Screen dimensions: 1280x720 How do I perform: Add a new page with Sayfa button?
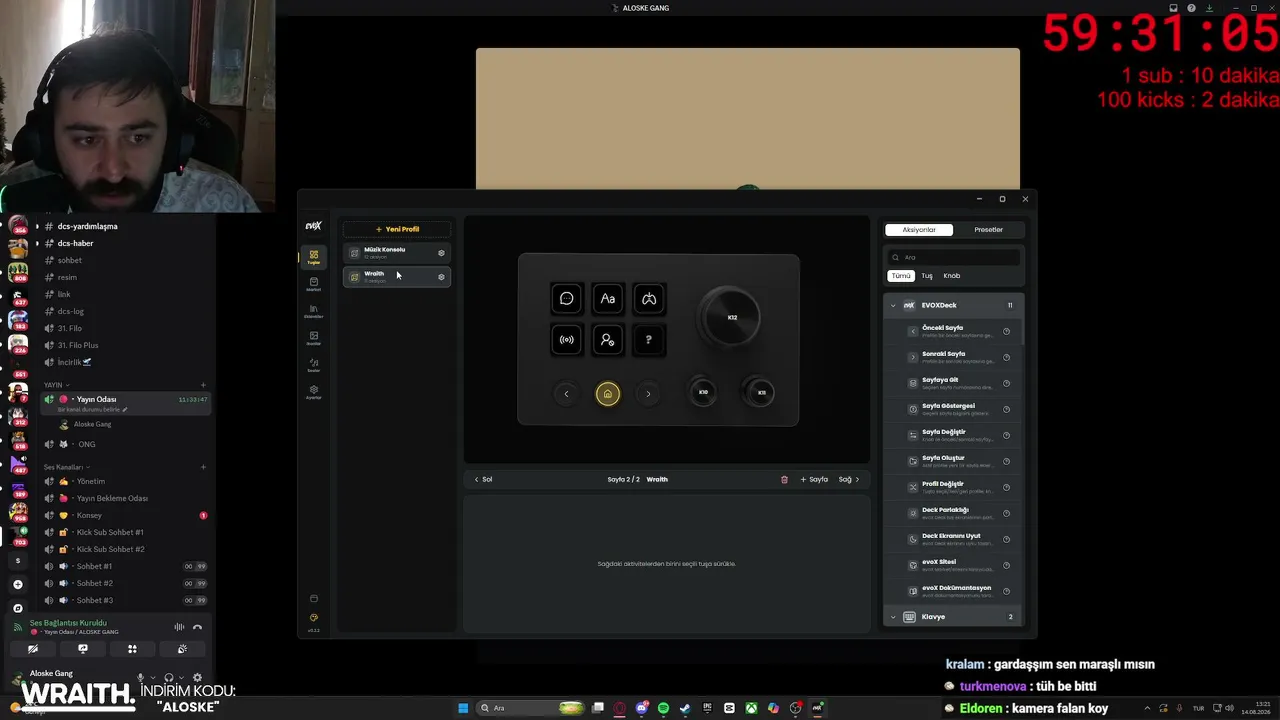tap(814, 479)
